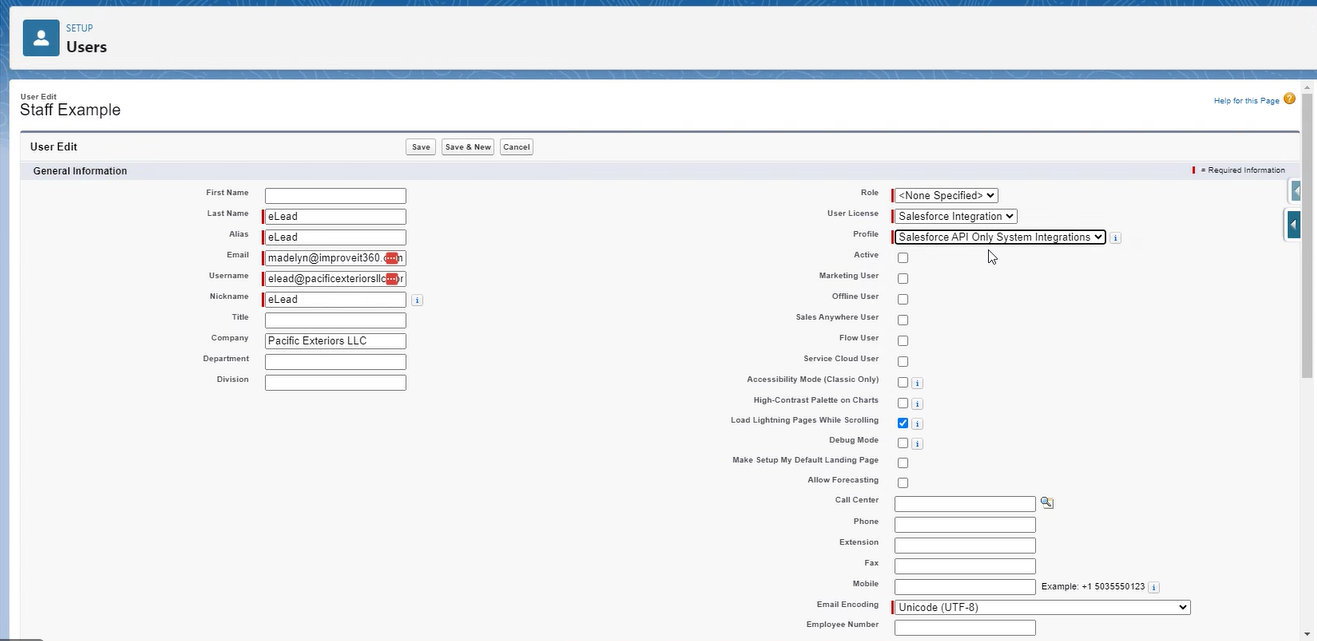Screen dimensions: 1317x641
Task: Change the User License selection
Action: (955, 216)
